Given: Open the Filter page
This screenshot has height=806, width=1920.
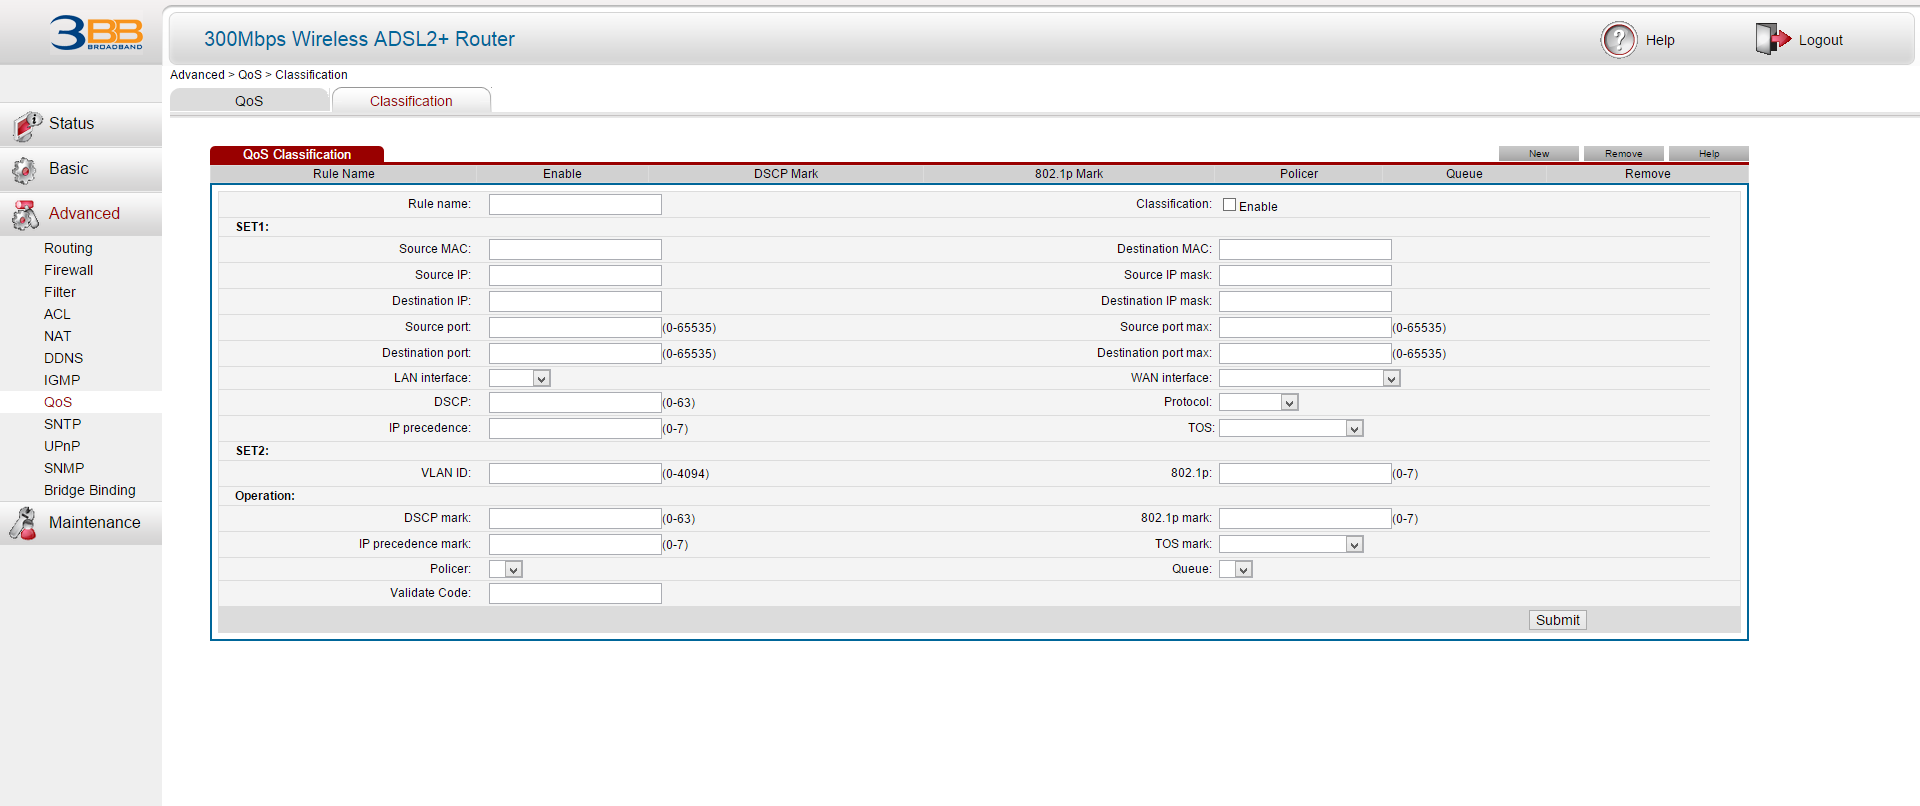Looking at the screenshot, I should click(x=60, y=292).
